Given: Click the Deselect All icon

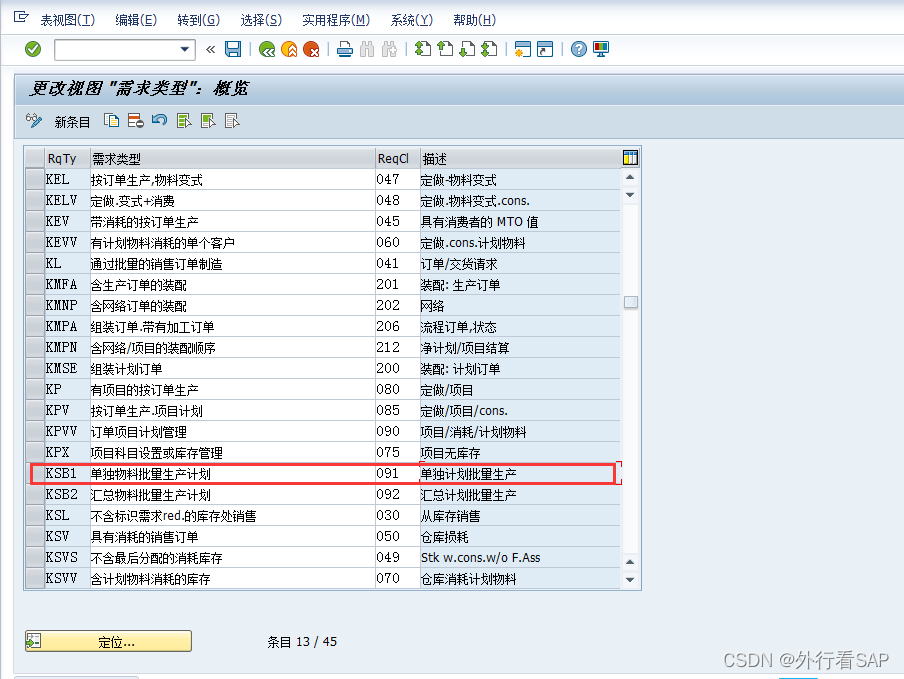Looking at the screenshot, I should coord(232,120).
